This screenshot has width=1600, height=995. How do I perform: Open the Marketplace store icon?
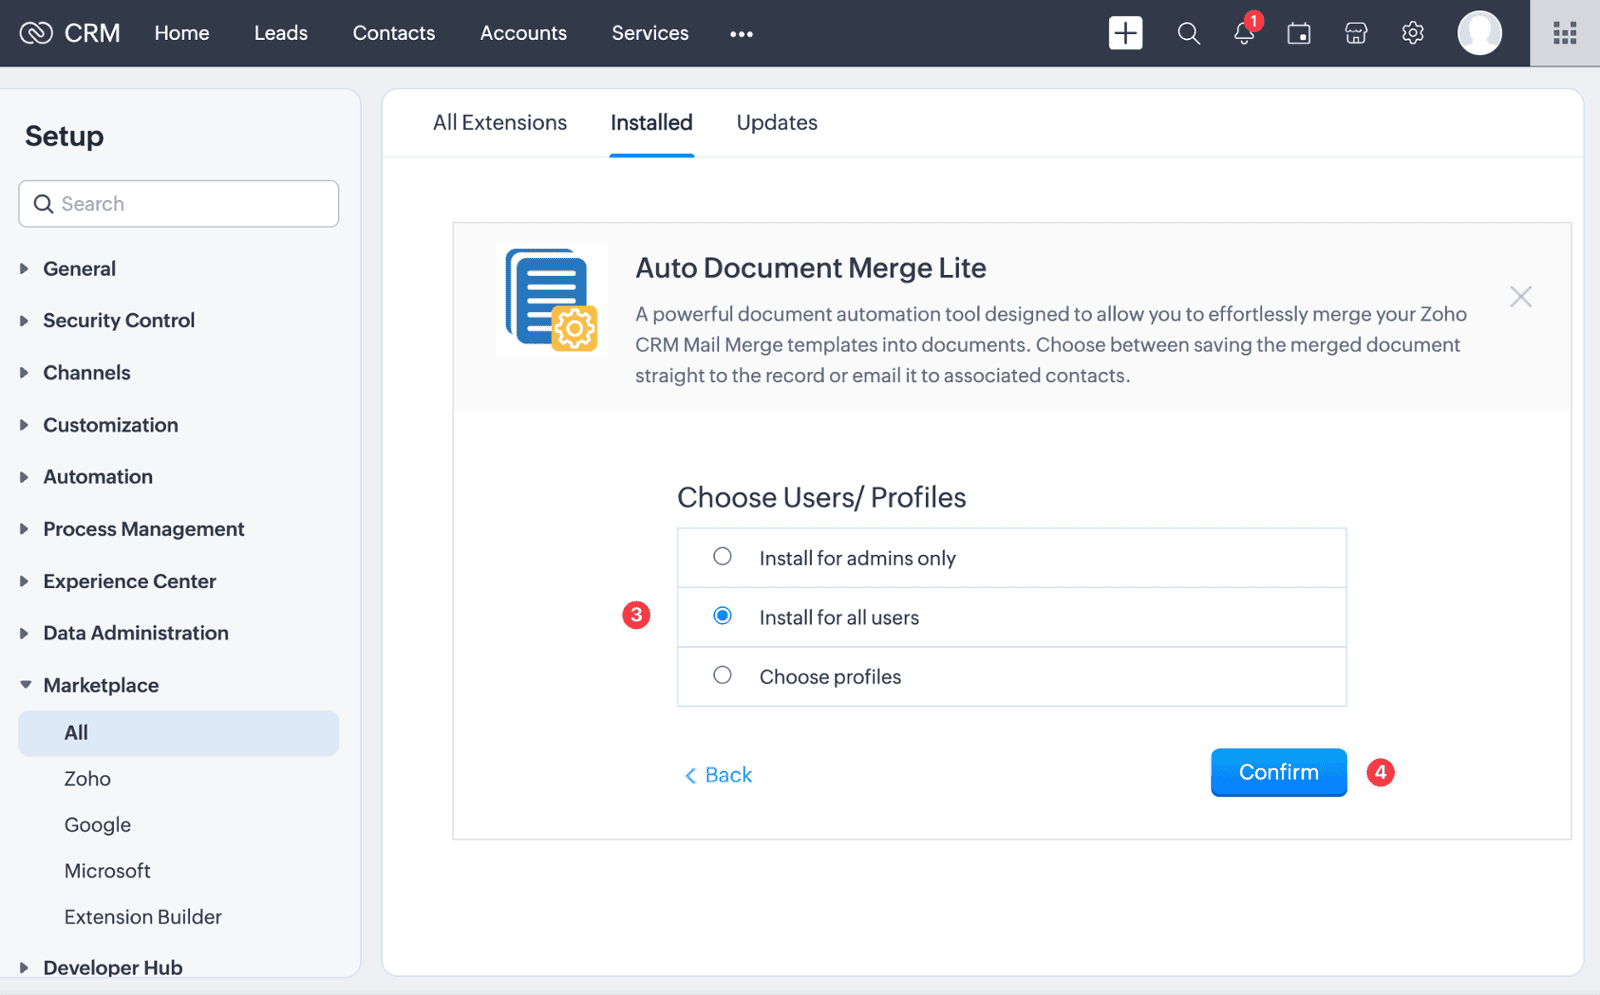(1356, 33)
